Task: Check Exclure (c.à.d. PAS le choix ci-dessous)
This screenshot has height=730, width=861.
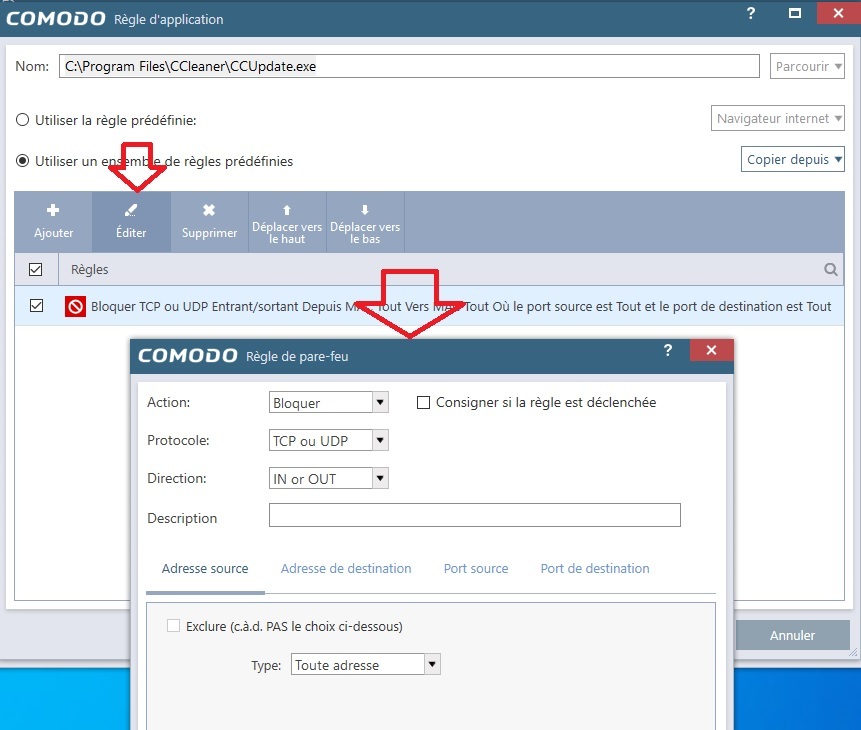Action: [174, 626]
